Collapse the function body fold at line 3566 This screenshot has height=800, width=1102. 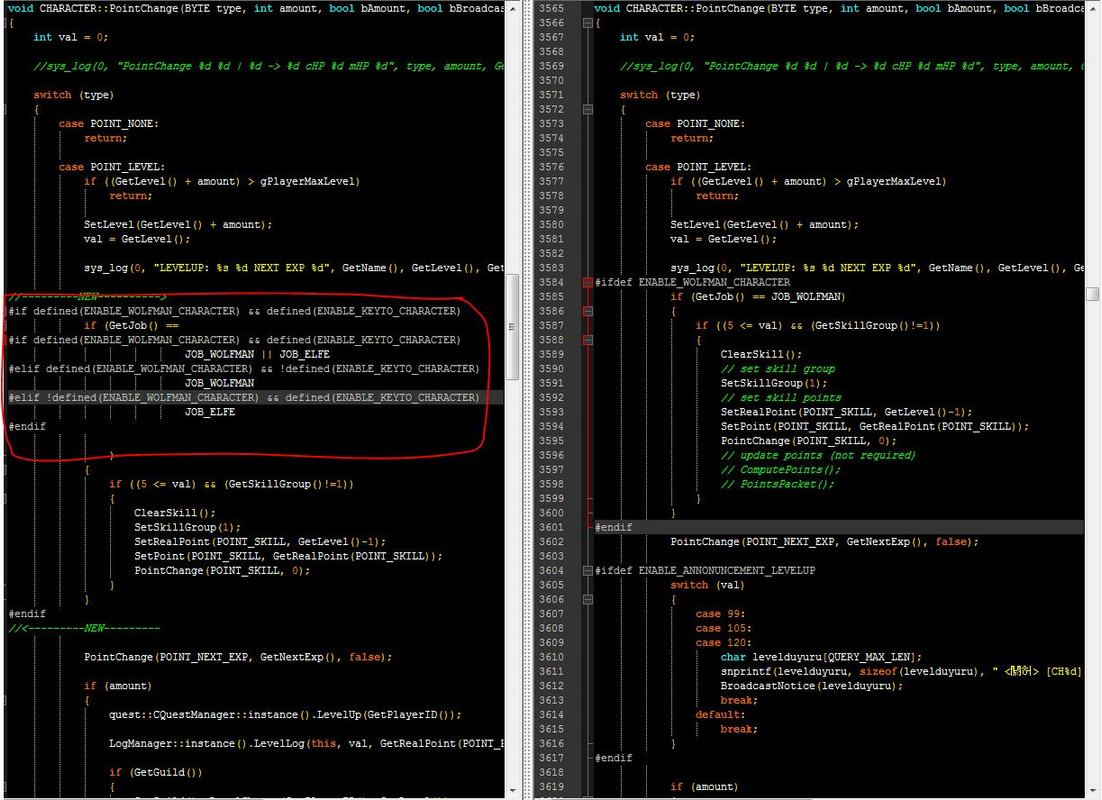pyautogui.click(x=588, y=23)
